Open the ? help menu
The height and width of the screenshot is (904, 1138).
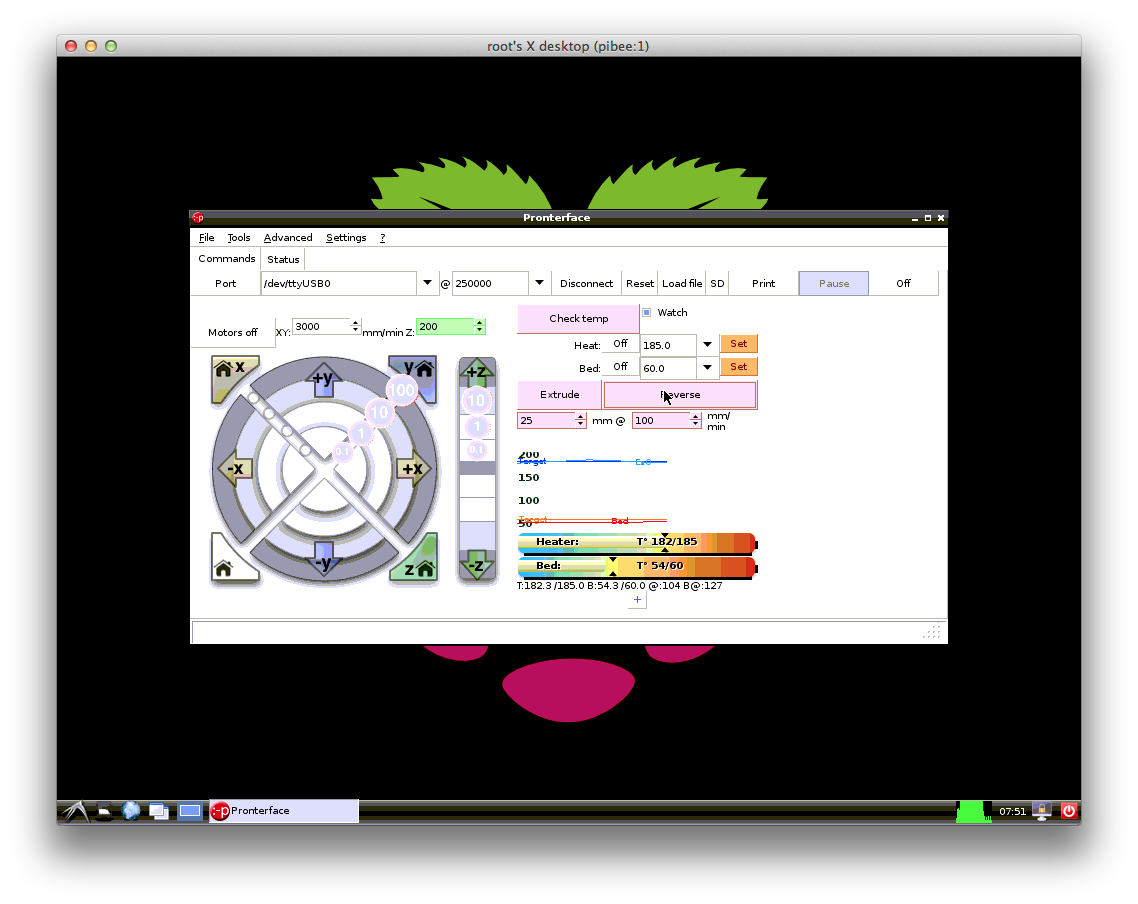(382, 237)
